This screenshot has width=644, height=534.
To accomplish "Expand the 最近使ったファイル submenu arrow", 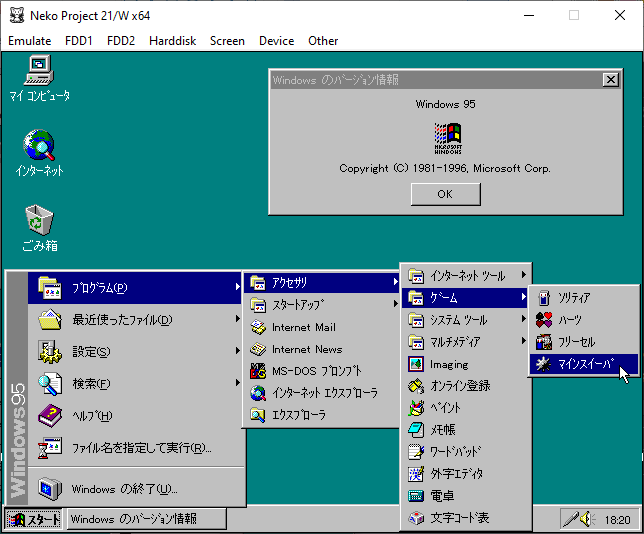I will point(237,319).
